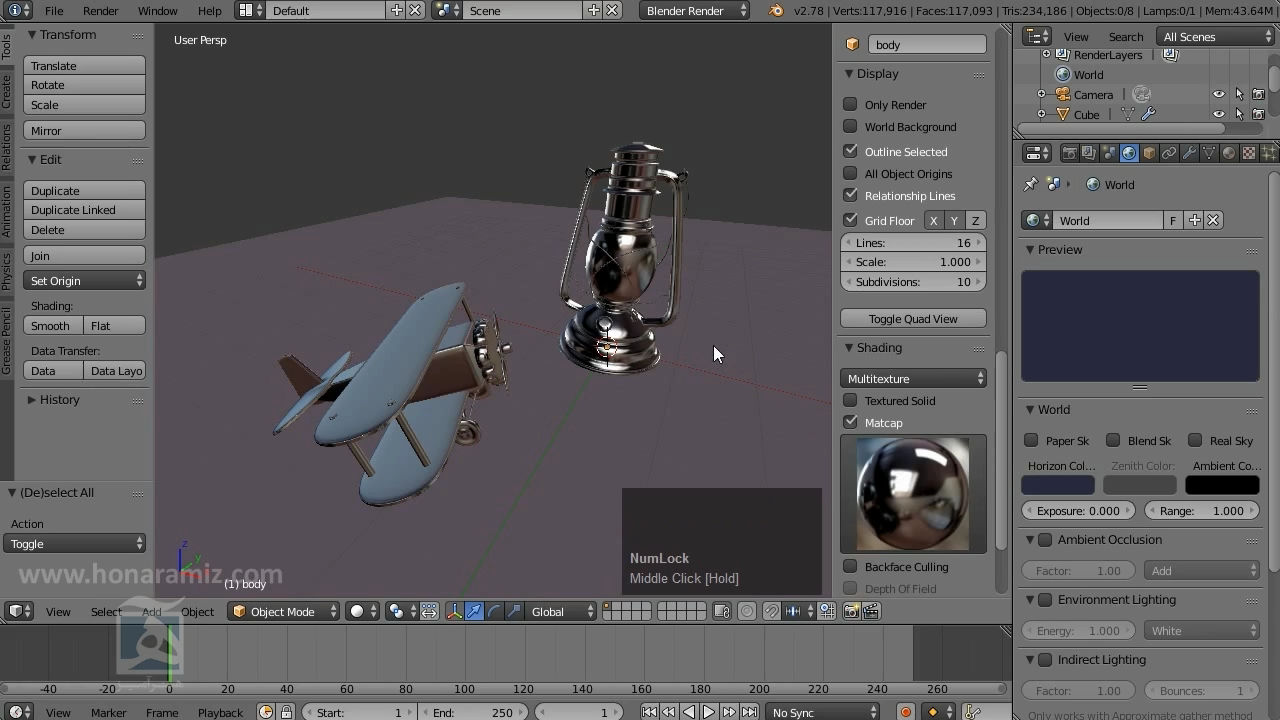This screenshot has width=1280, height=720.
Task: Uncheck the Grid Floor checkbox
Action: point(850,220)
